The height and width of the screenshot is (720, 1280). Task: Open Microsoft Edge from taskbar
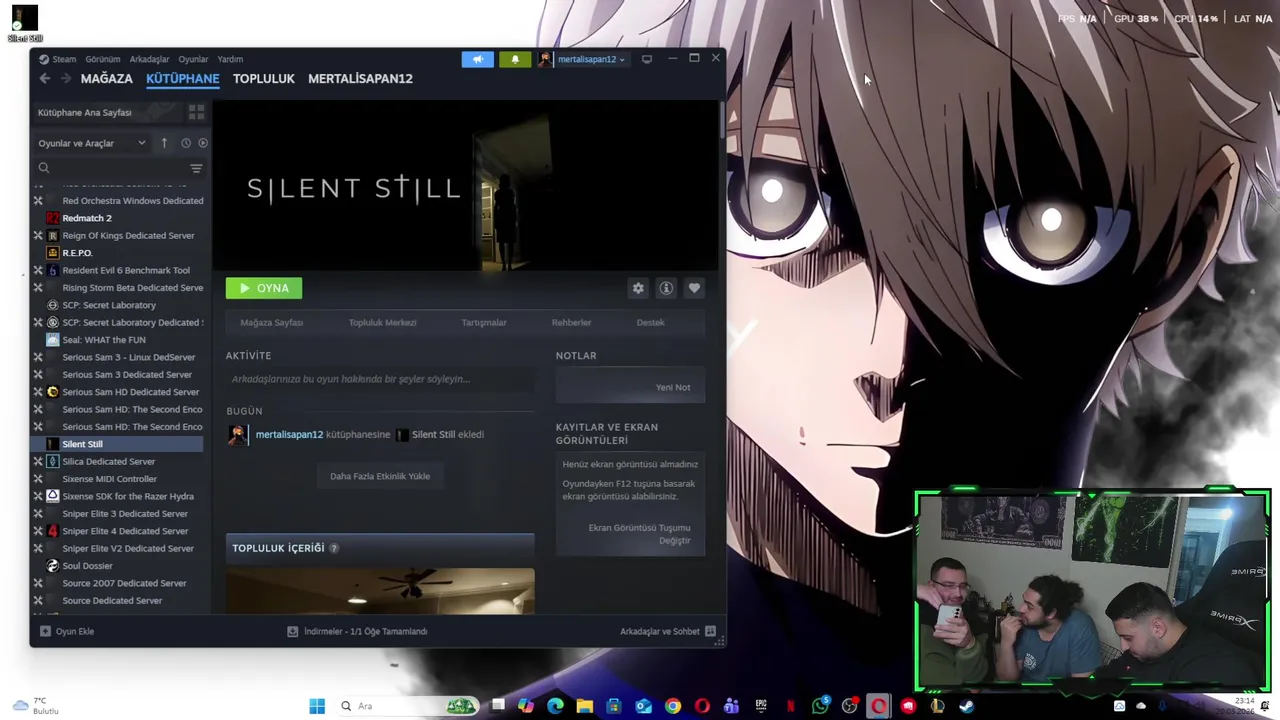[555, 706]
